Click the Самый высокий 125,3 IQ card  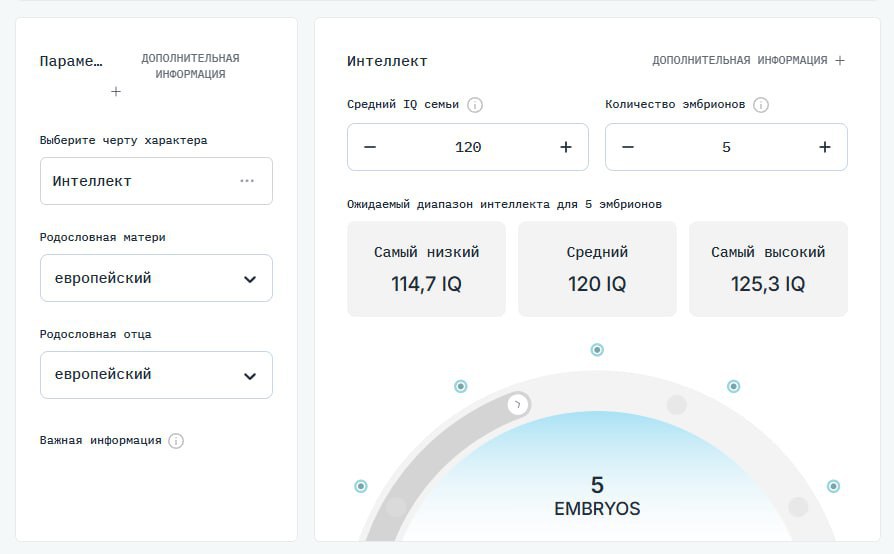tap(768, 269)
